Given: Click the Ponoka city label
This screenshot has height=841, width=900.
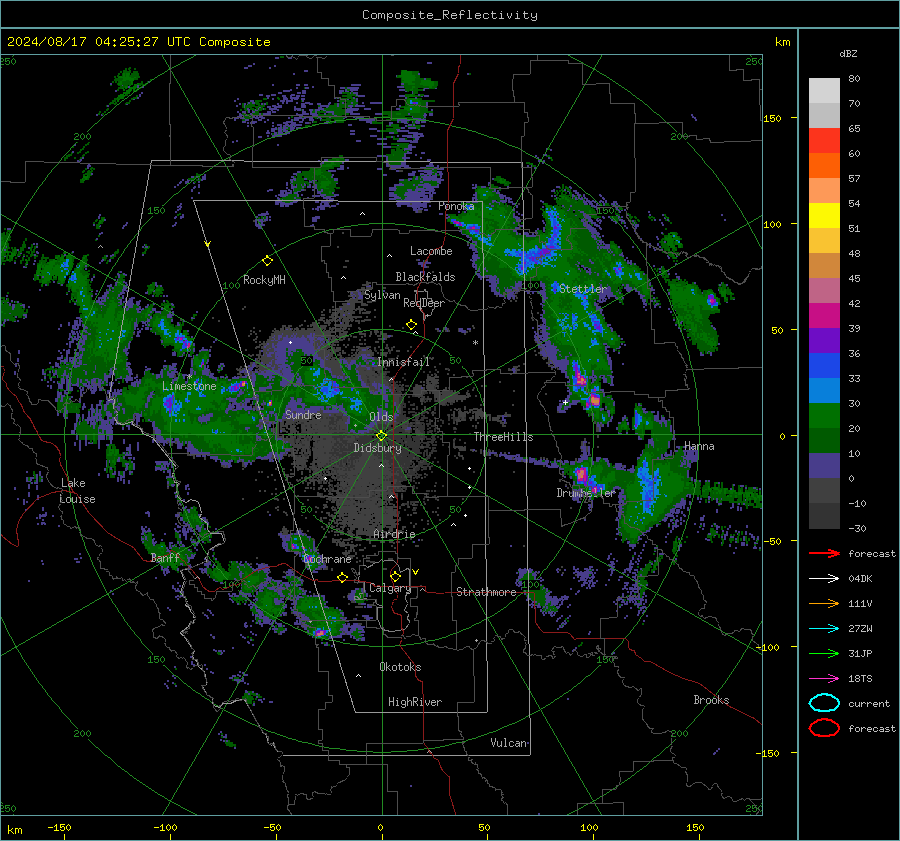Looking at the screenshot, I should [456, 206].
